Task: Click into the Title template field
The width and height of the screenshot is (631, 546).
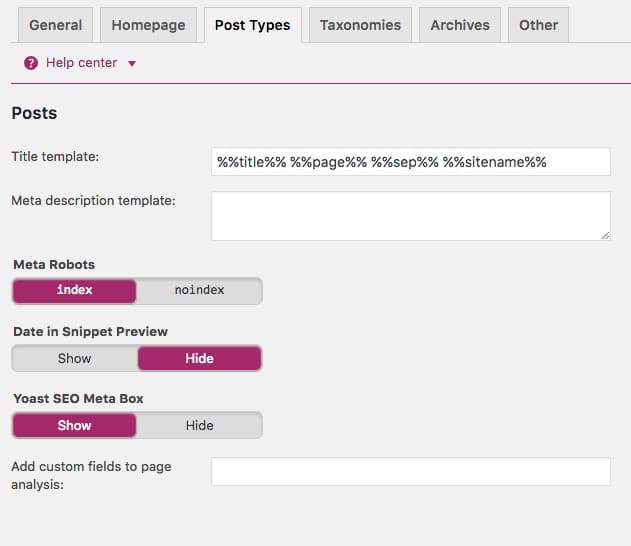Action: point(410,162)
